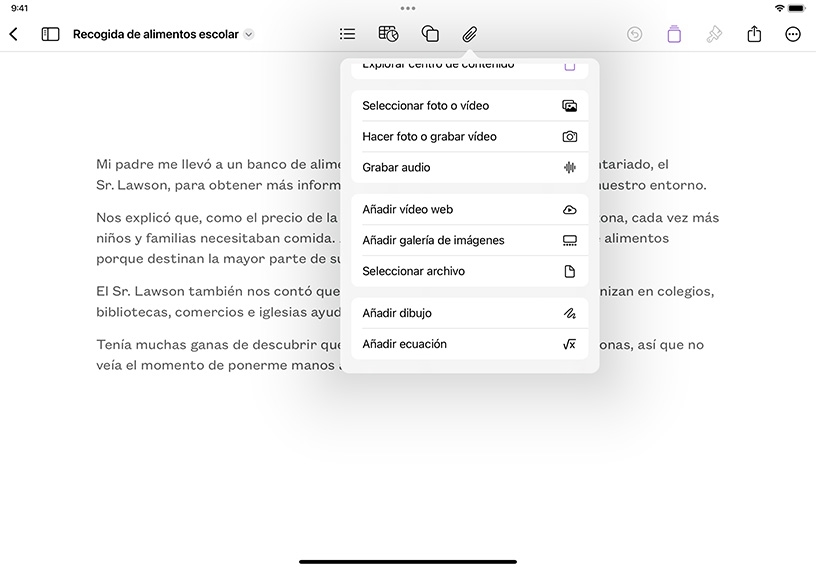The height and width of the screenshot is (567, 816).
Task: Tap the paragraph starting 'Nos explicó que'
Action: coord(218,238)
